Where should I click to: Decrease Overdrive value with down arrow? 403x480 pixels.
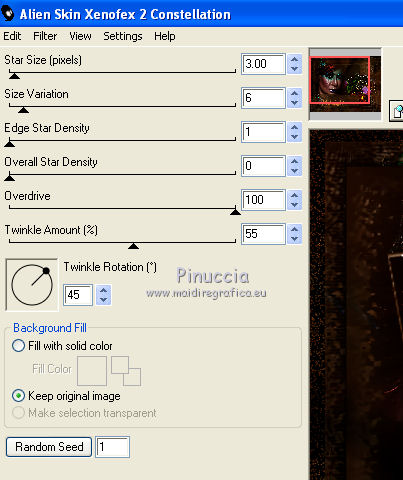[294, 204]
